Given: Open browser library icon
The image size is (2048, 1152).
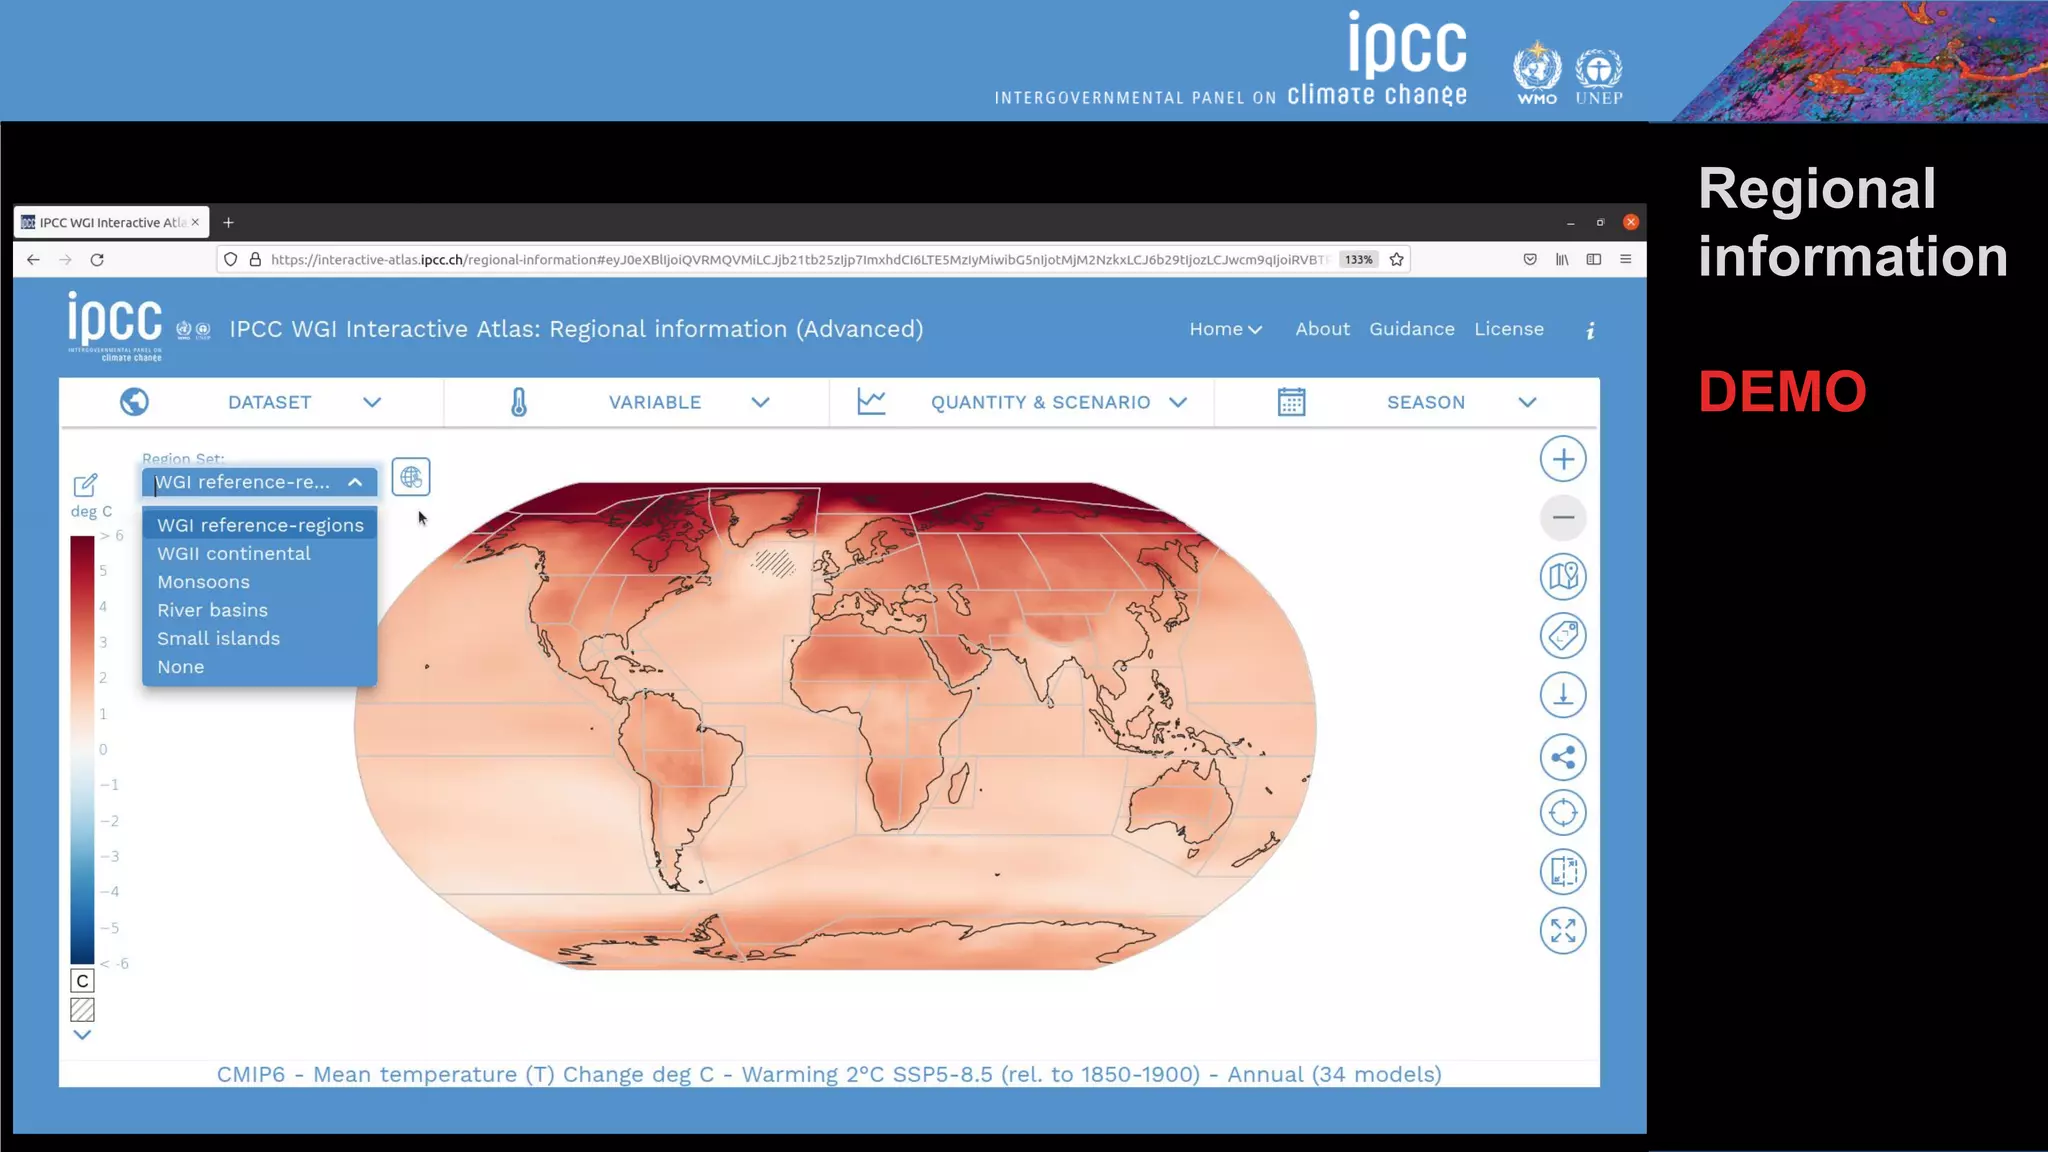Looking at the screenshot, I should [1562, 260].
